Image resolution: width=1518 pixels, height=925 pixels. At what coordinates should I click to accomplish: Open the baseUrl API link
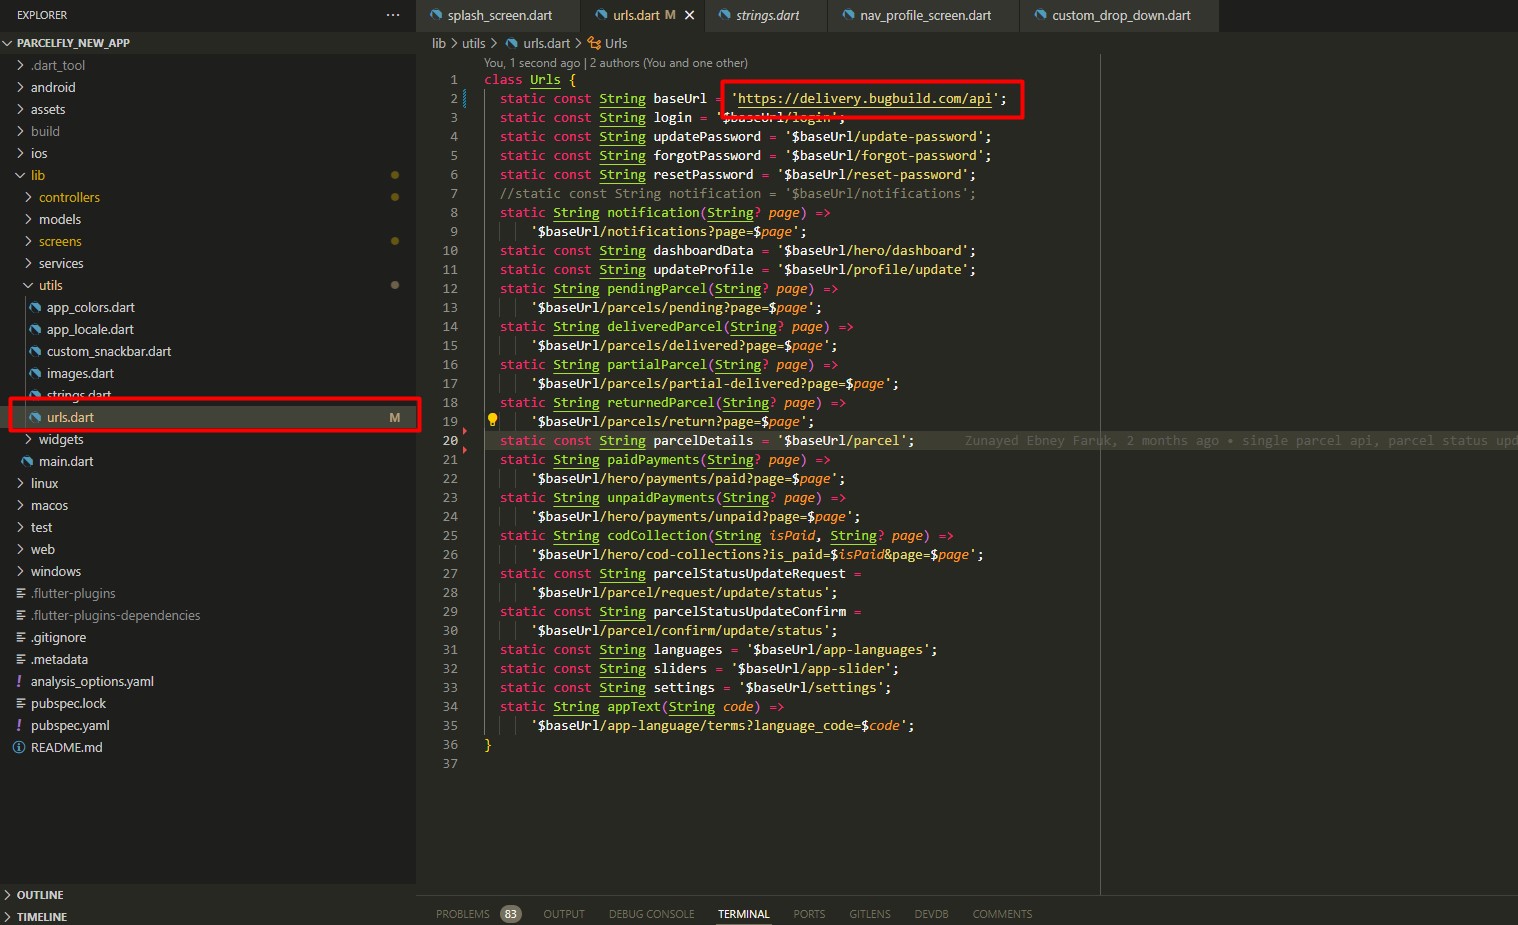(x=864, y=98)
